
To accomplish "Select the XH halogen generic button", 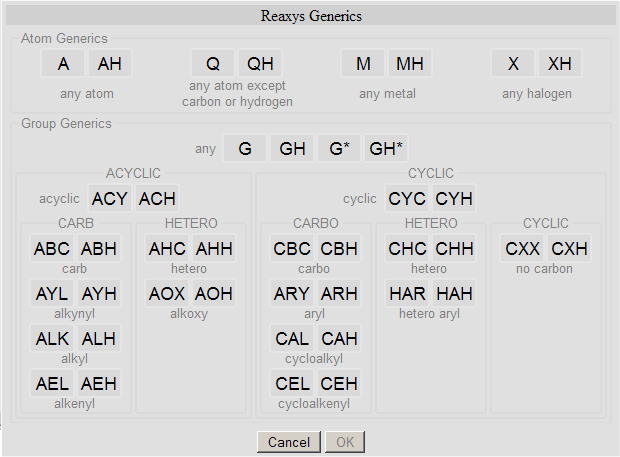I will (560, 64).
